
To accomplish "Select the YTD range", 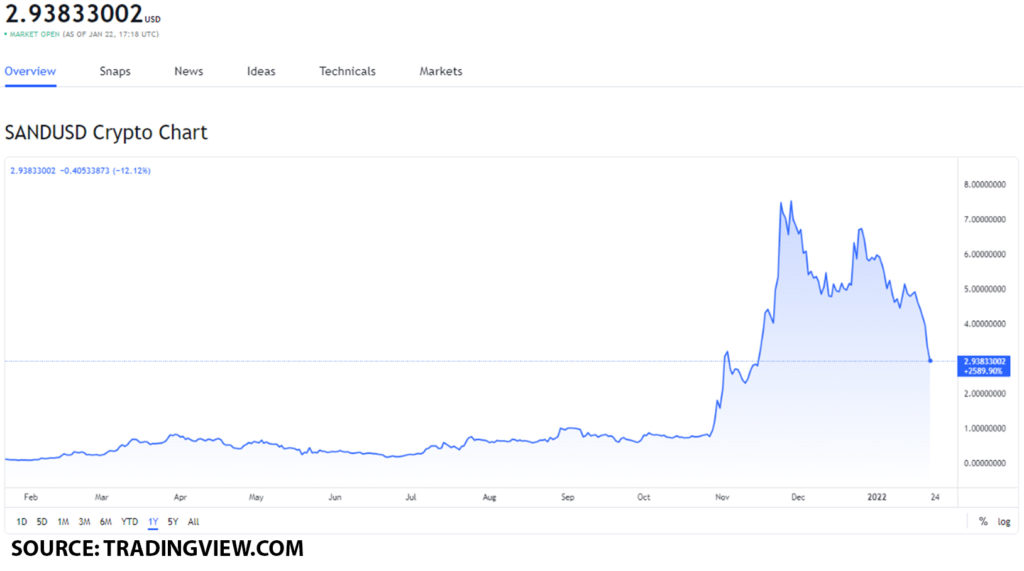I will 129,521.
